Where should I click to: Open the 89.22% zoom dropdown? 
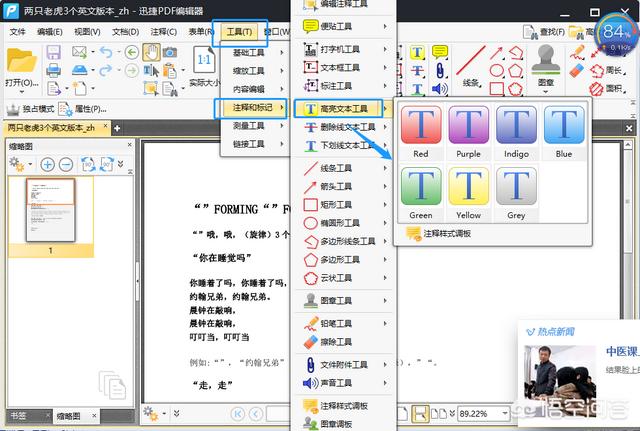pyautogui.click(x=505, y=413)
